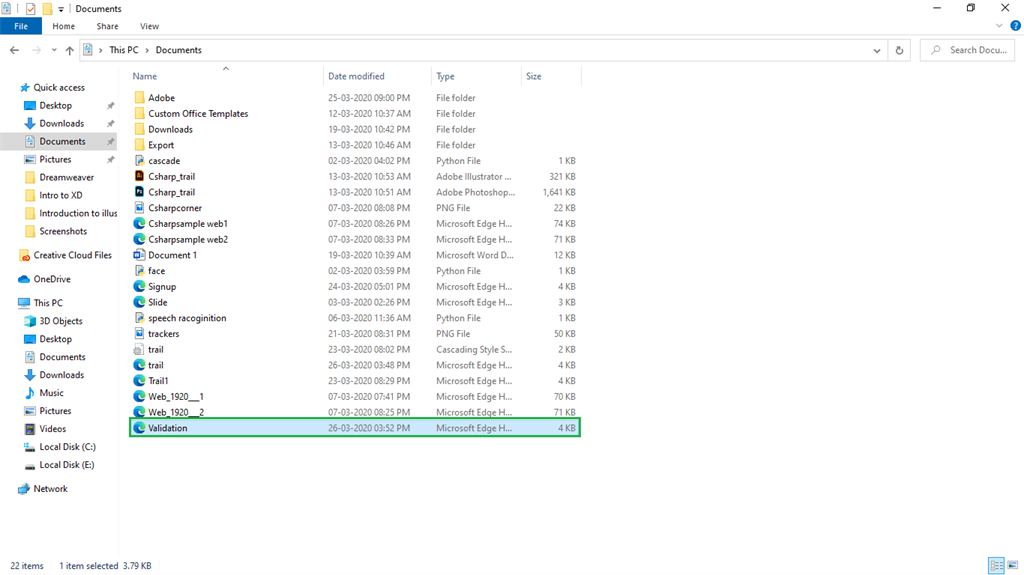
Task: Open Network in navigation pane
Action: [x=50, y=489]
